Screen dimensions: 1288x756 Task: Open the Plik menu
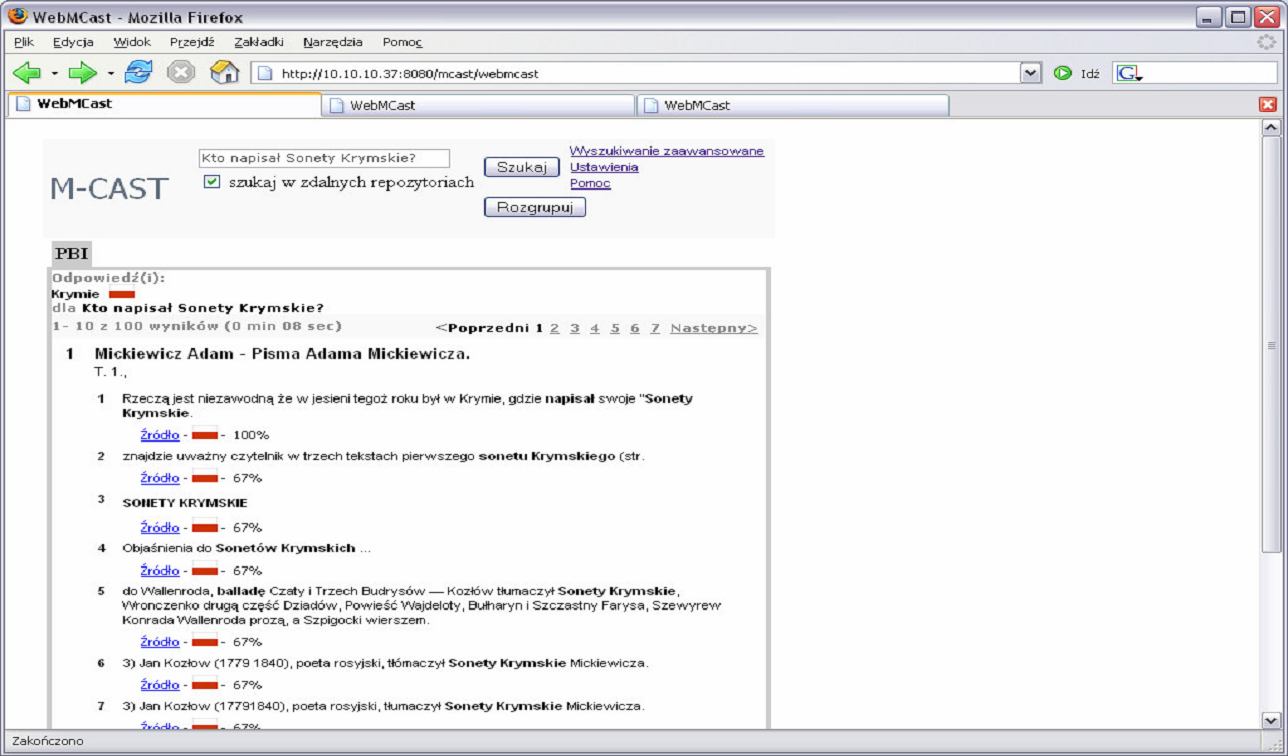(24, 42)
